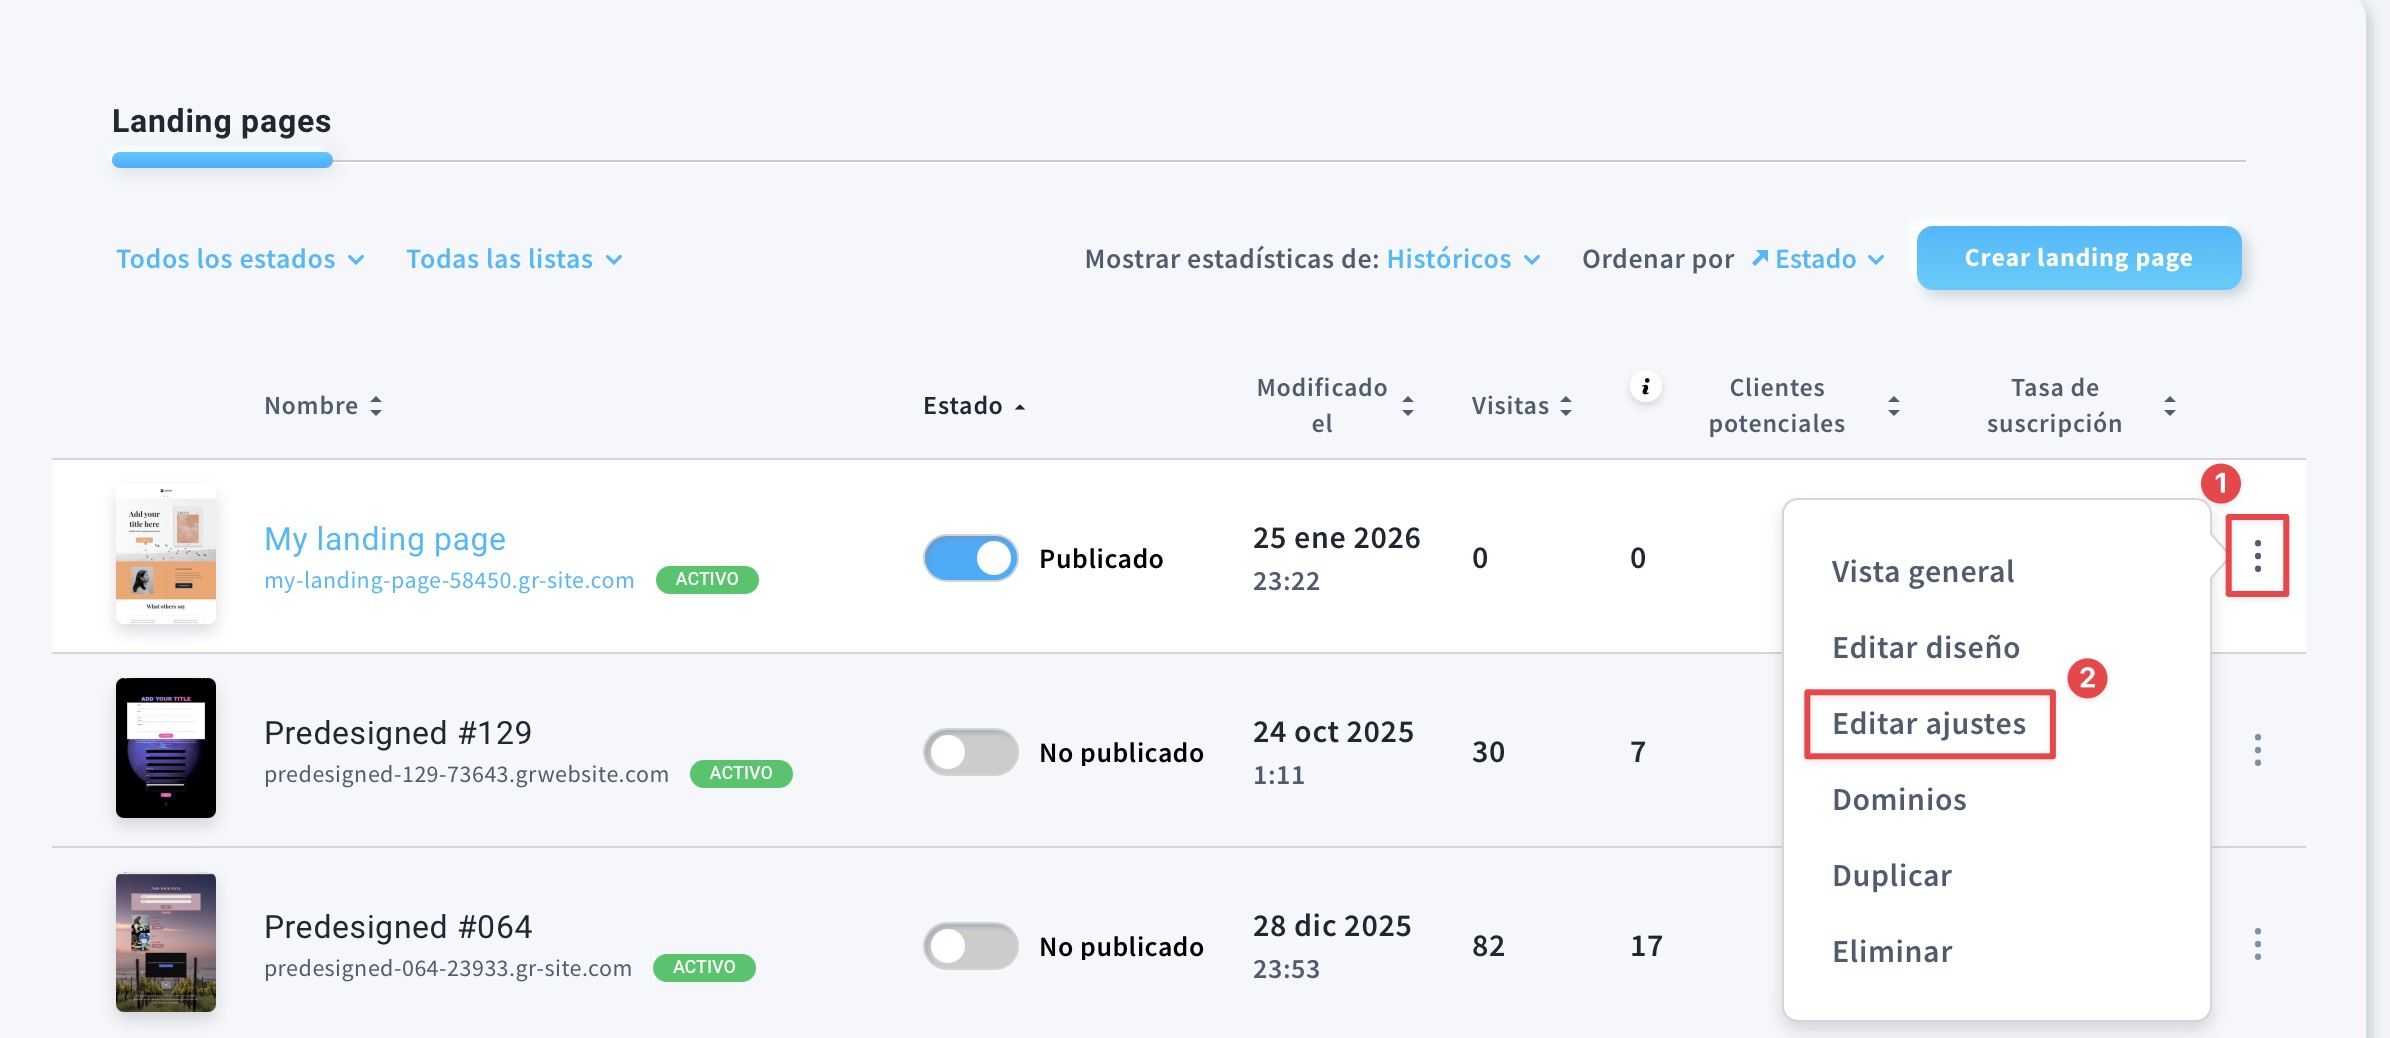Open three-dot menu for Predesigned #129
The width and height of the screenshot is (2390, 1038).
click(2257, 750)
